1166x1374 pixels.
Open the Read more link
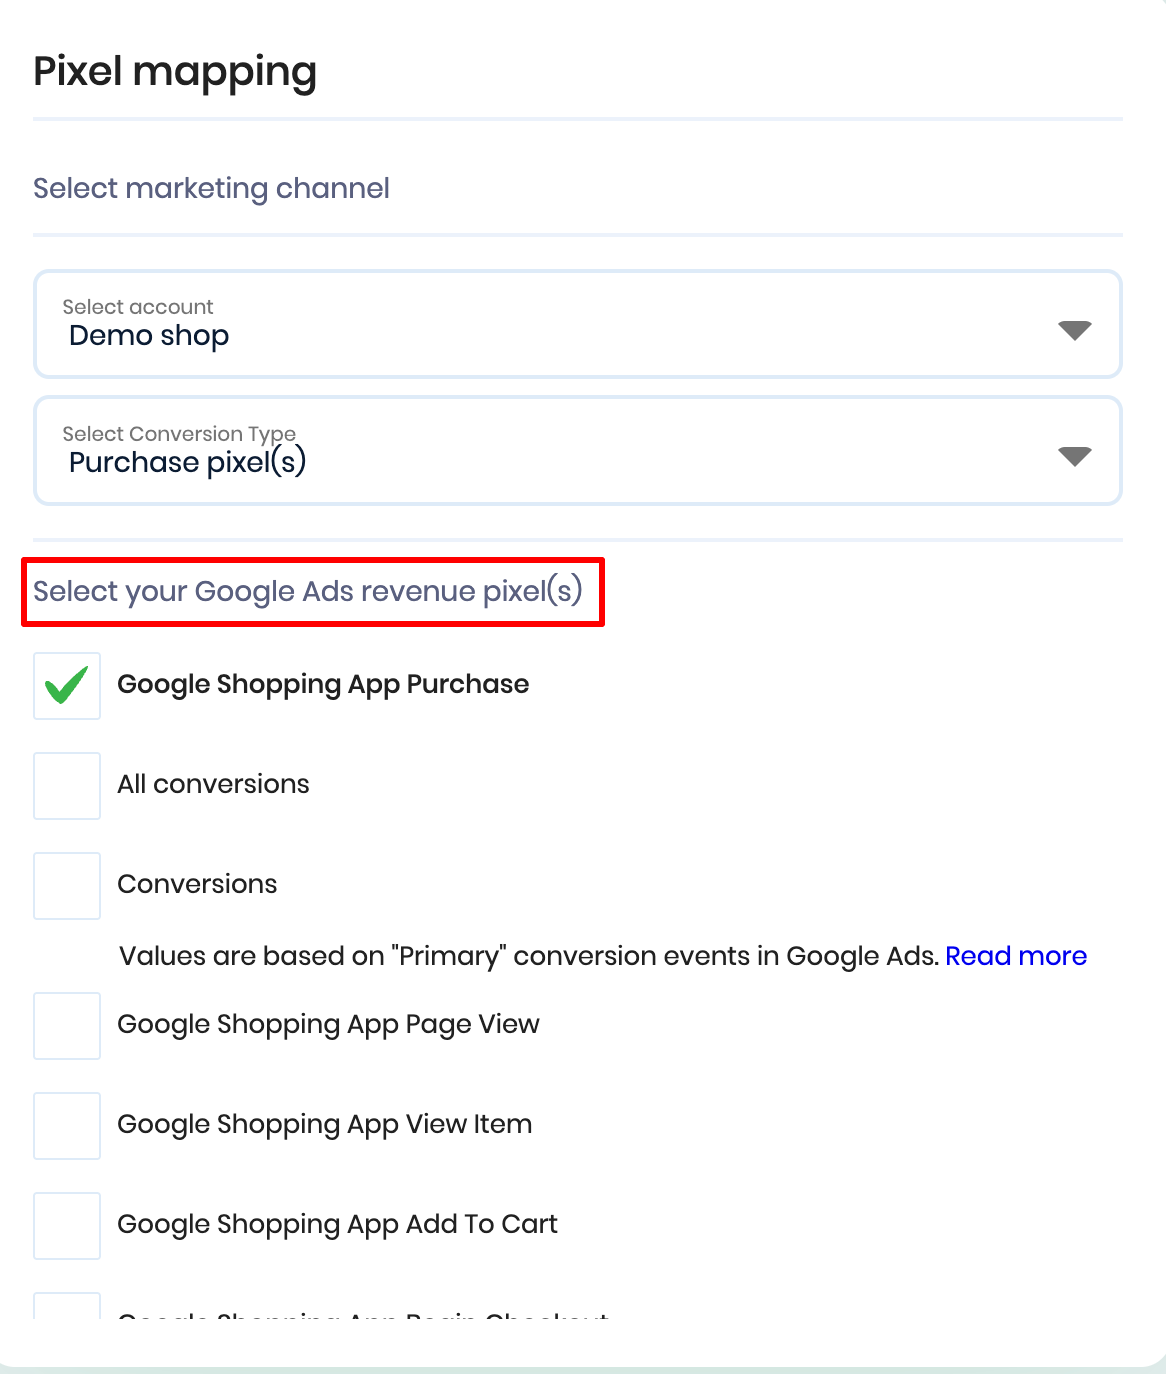click(x=1016, y=956)
